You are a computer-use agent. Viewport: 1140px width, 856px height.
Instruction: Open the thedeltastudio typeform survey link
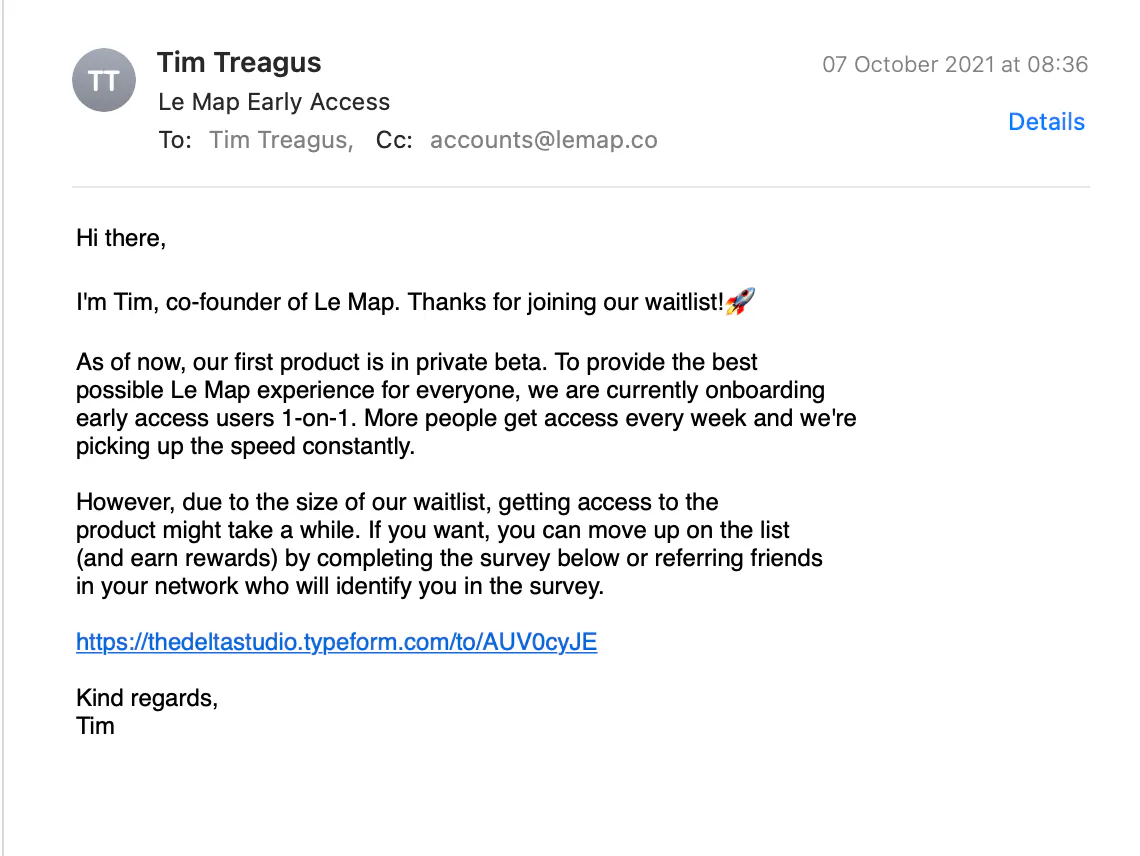(x=336, y=642)
